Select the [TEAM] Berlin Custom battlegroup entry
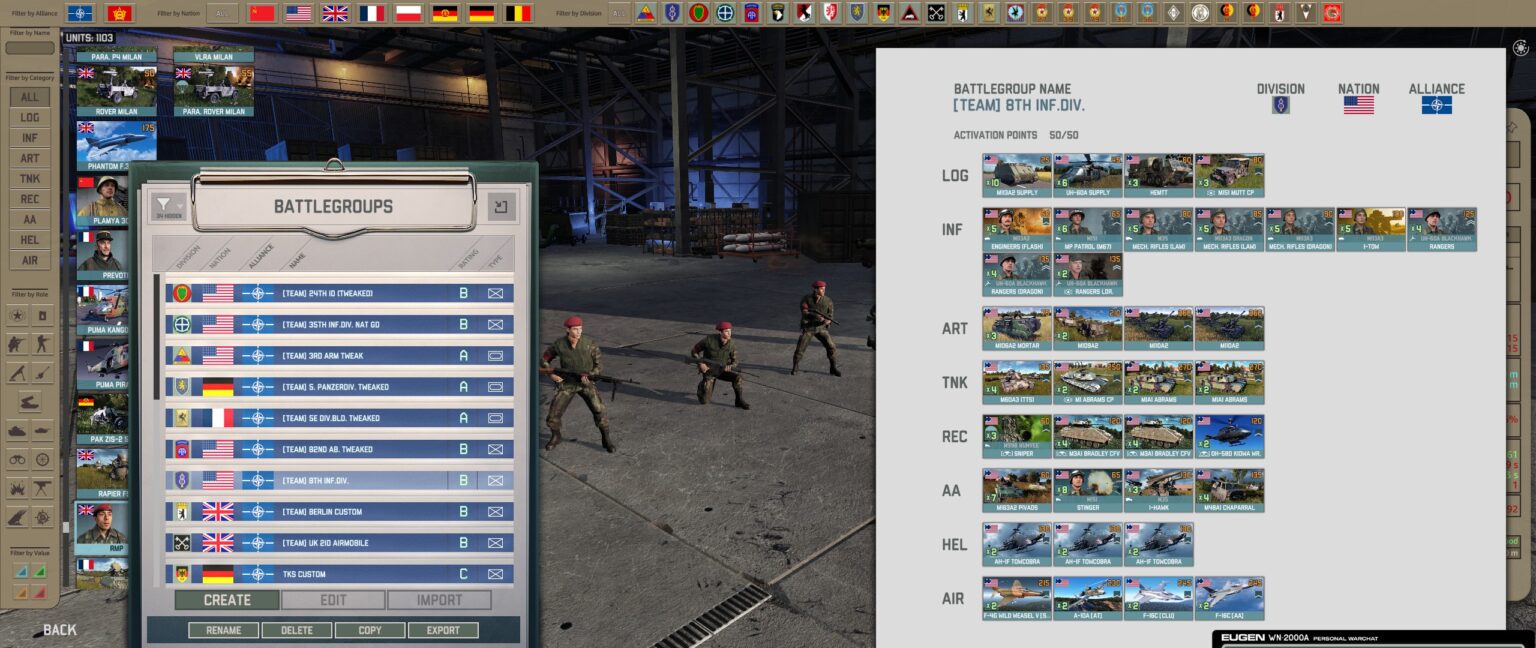This screenshot has width=1536, height=648. (340, 511)
